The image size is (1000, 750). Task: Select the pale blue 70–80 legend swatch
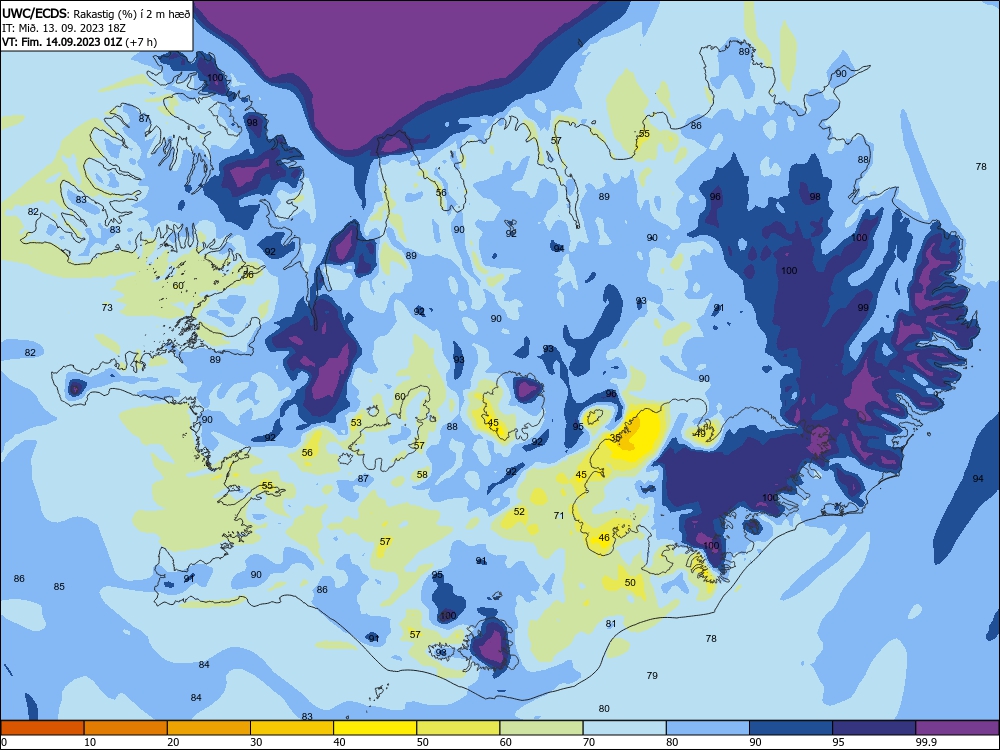[624, 728]
